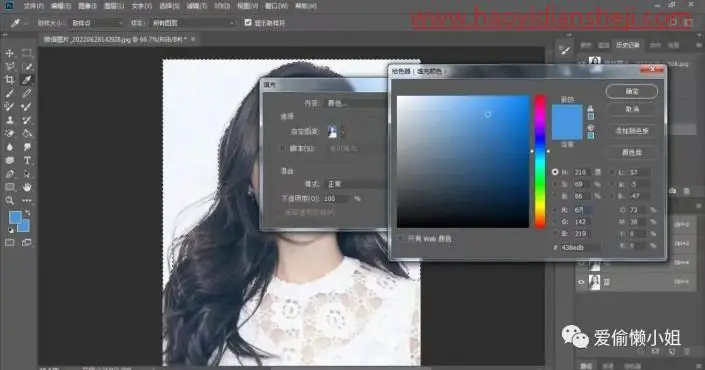
Task: Click Cancel in the Color Picker
Action: (x=632, y=109)
